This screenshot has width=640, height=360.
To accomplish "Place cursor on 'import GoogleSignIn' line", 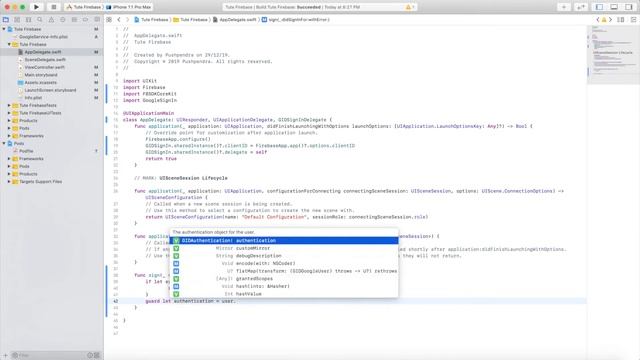I will (150, 100).
